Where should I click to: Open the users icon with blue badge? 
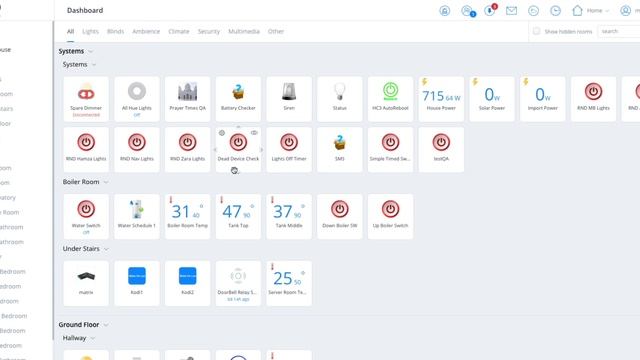tap(468, 11)
